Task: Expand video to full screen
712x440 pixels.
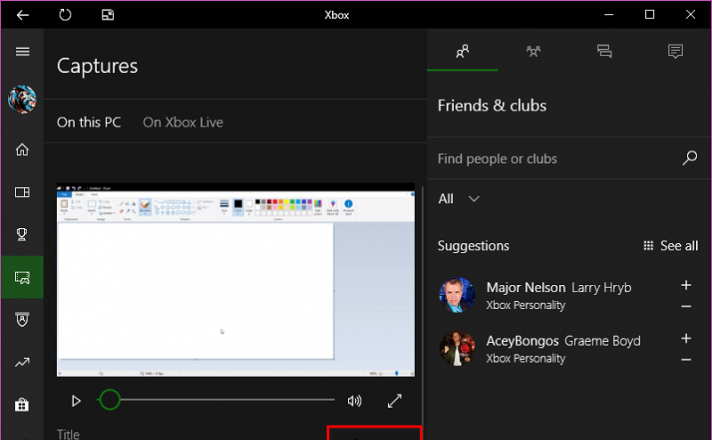Action: pos(394,401)
